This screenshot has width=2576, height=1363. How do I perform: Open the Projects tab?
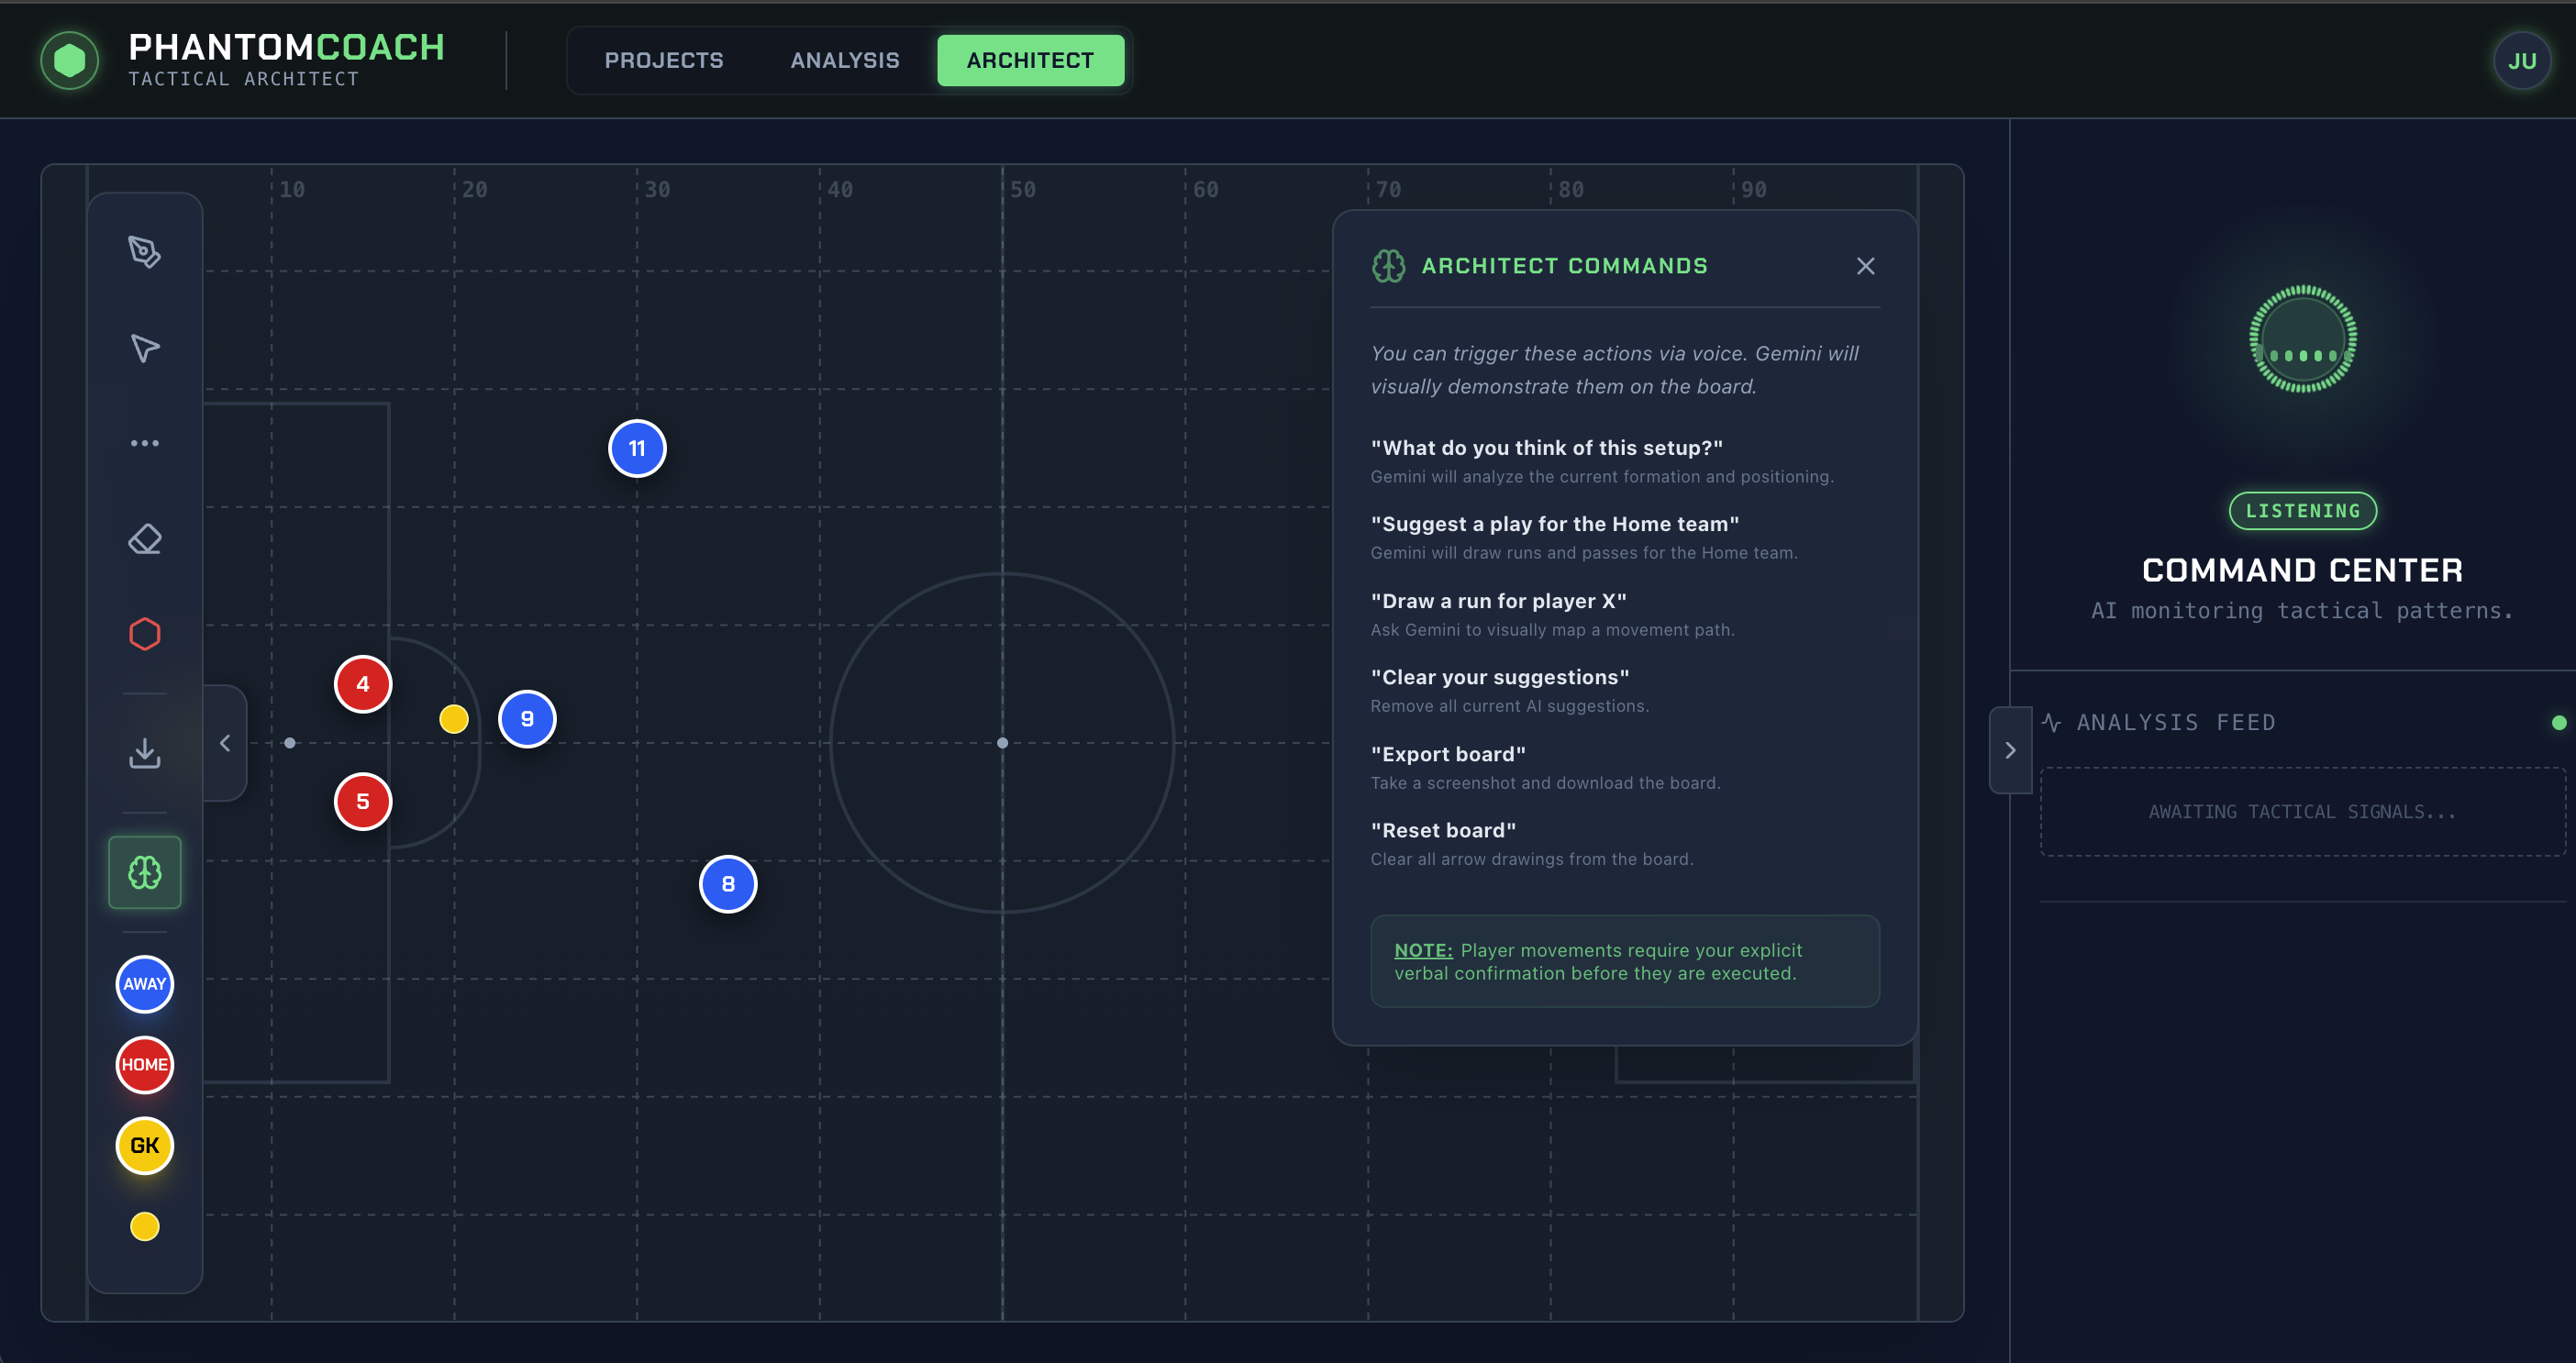(663, 60)
